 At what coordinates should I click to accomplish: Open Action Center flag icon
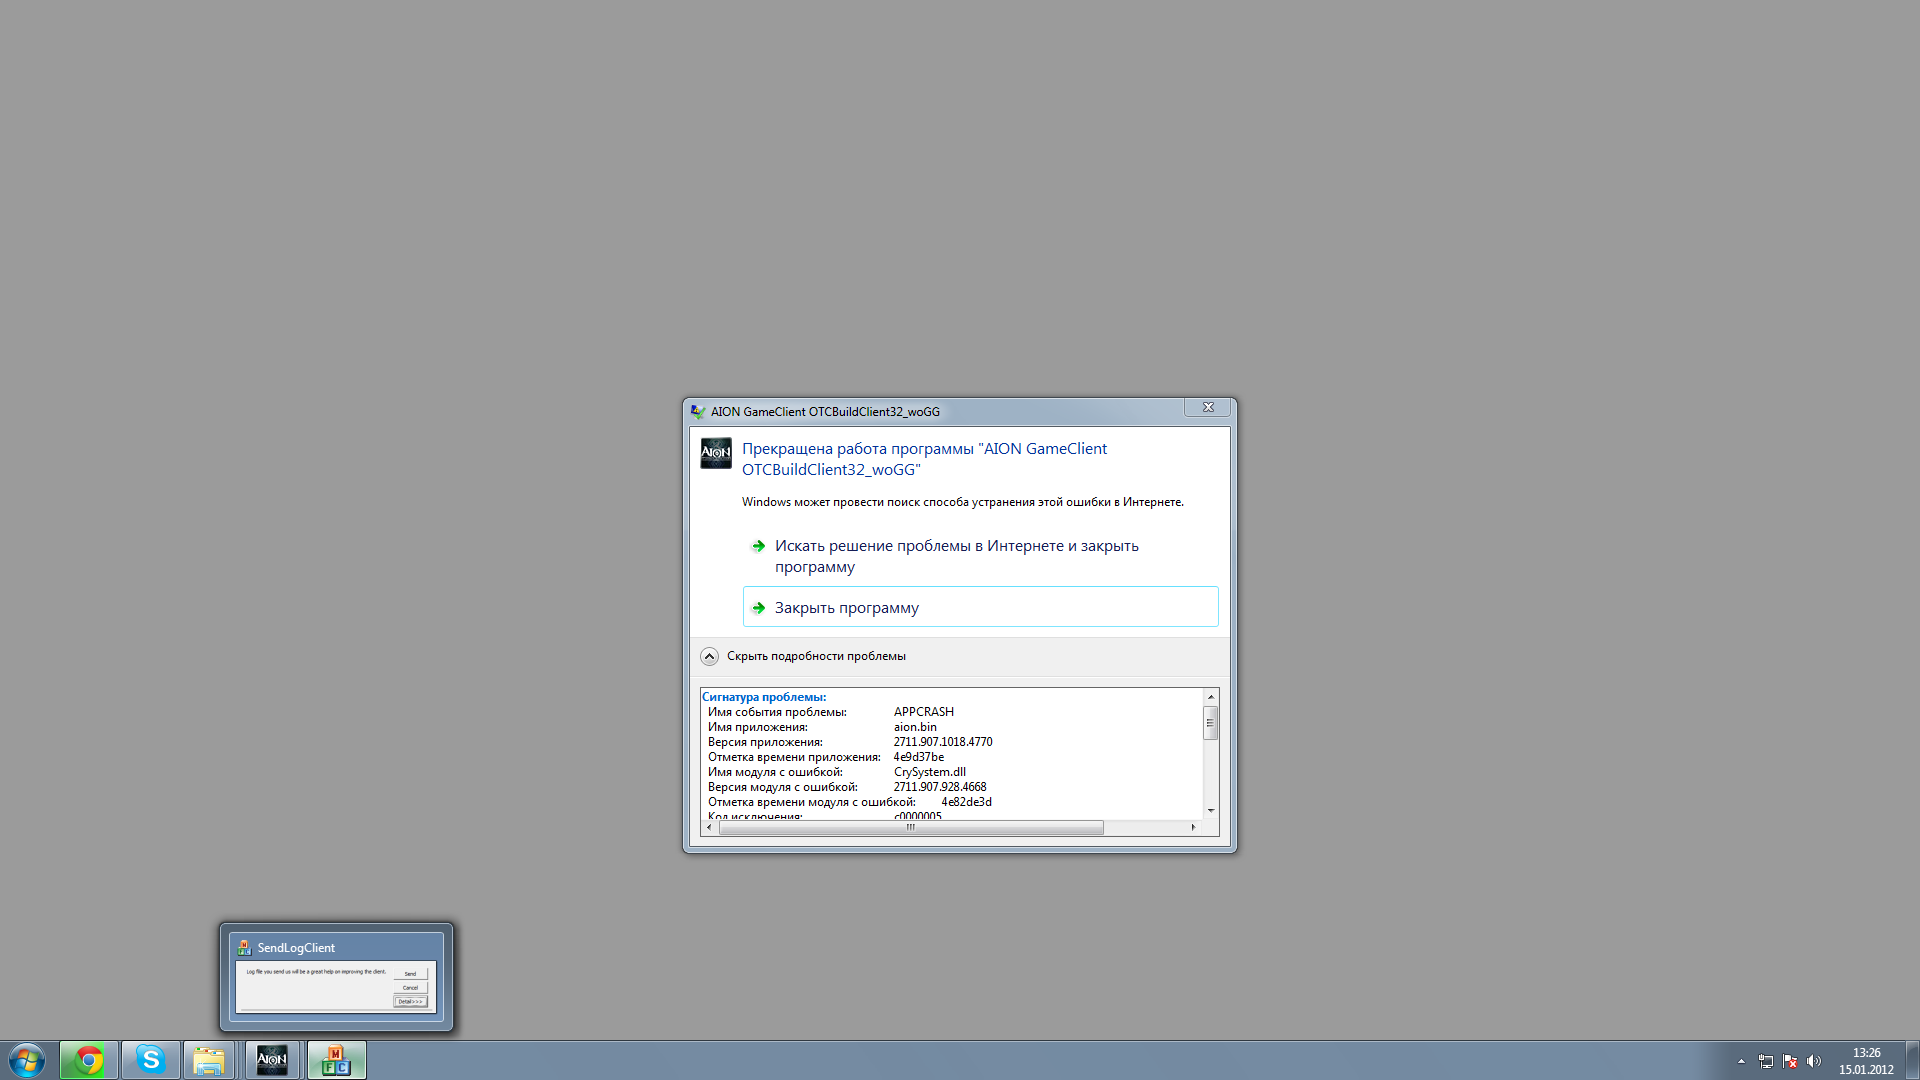coord(1790,1061)
